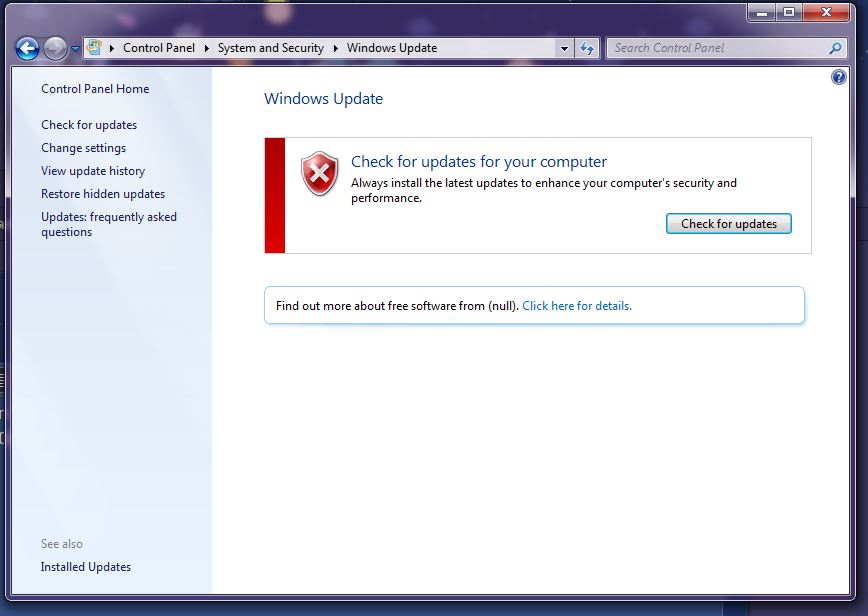This screenshot has height=616, width=868.
Task: Close the Windows Update window
Action: [x=826, y=12]
